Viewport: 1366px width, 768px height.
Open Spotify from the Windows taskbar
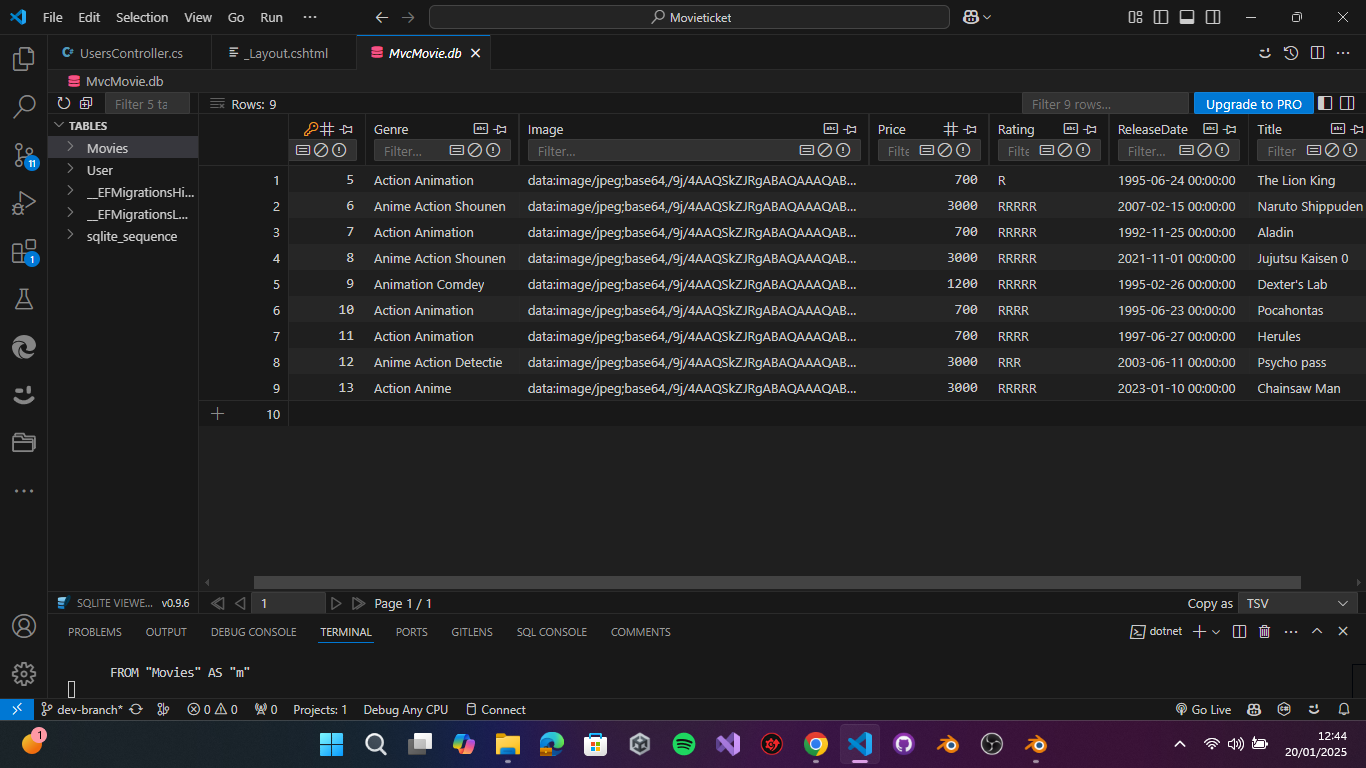pyautogui.click(x=684, y=744)
